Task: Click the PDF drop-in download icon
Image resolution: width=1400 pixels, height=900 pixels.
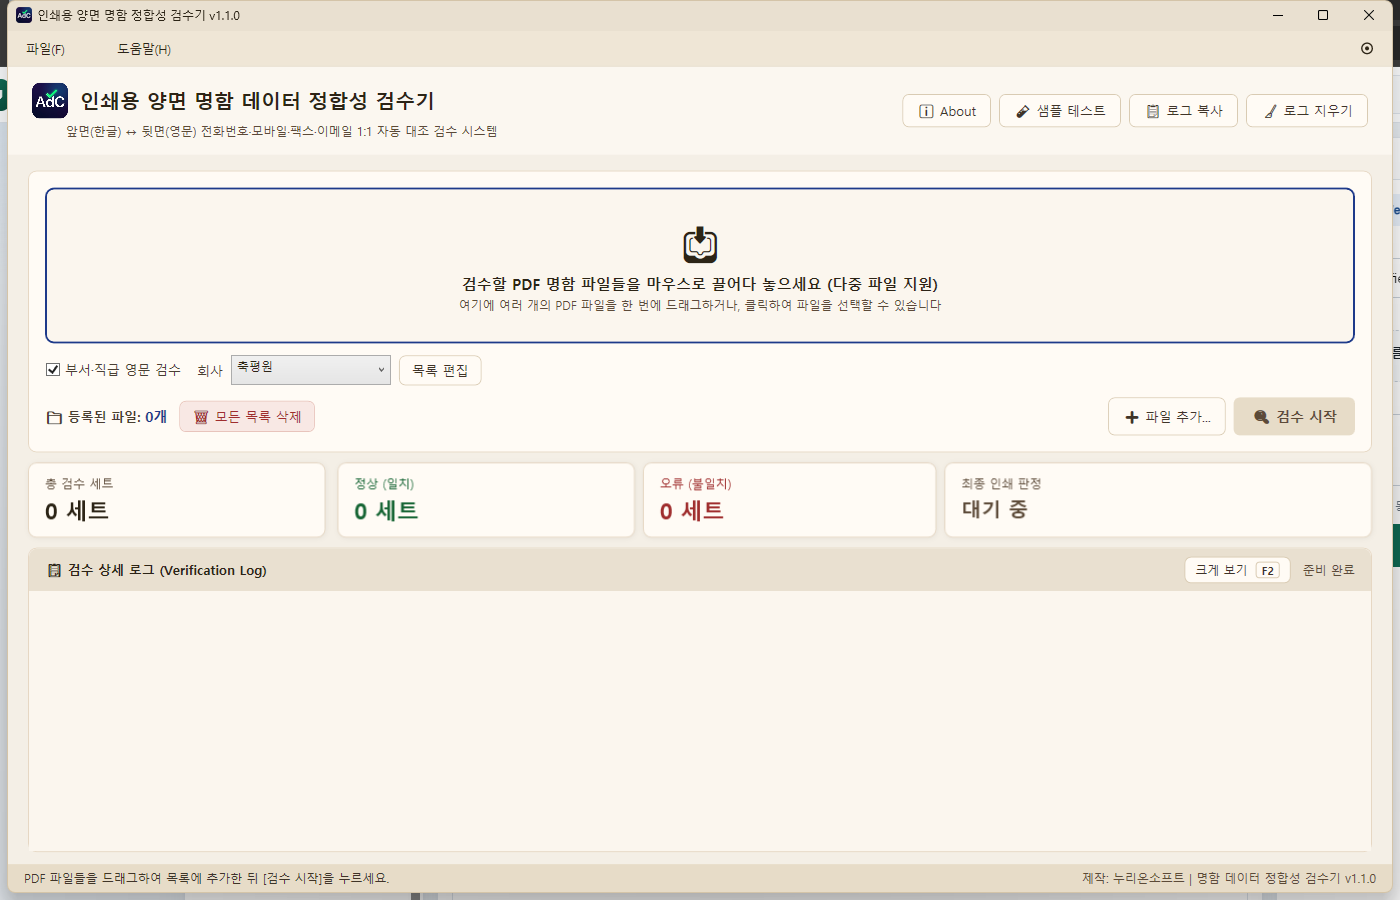Action: pyautogui.click(x=700, y=244)
